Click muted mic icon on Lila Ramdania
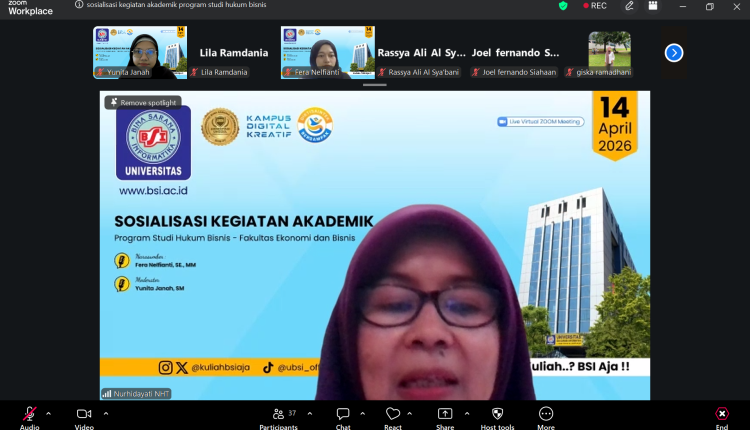Screen dimensions: 750x430 click(194, 72)
